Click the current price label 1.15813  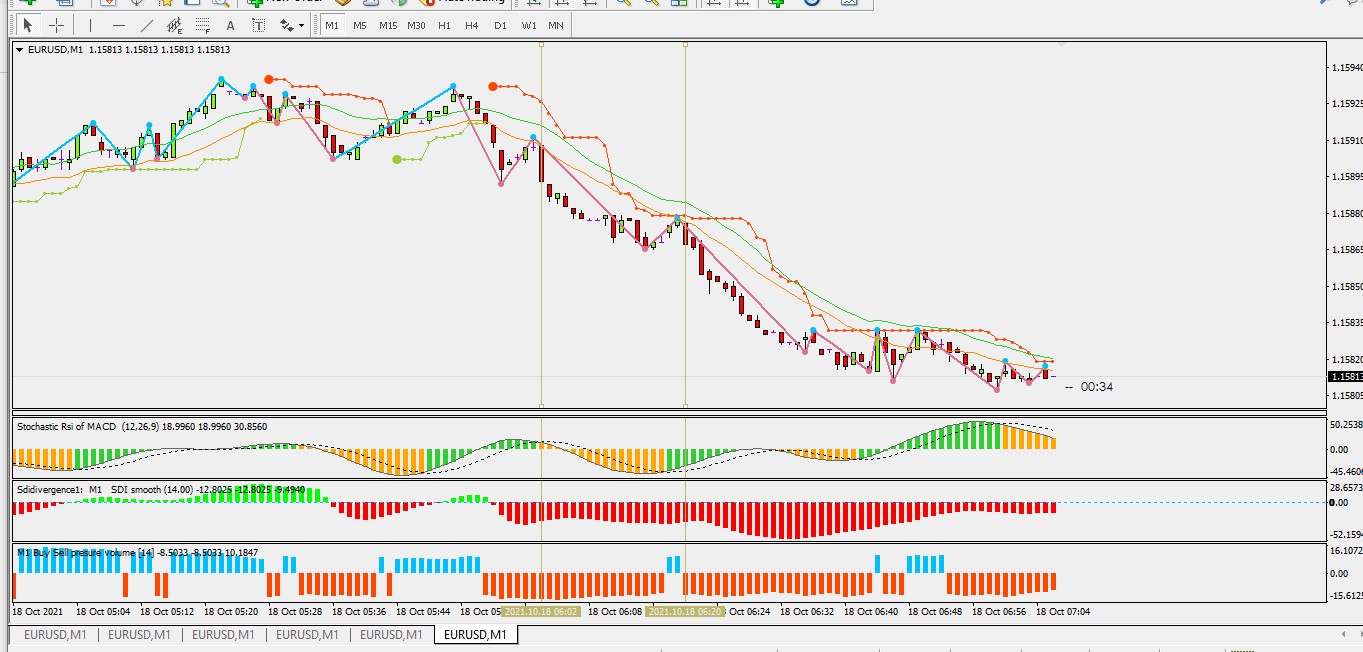click(x=1344, y=377)
